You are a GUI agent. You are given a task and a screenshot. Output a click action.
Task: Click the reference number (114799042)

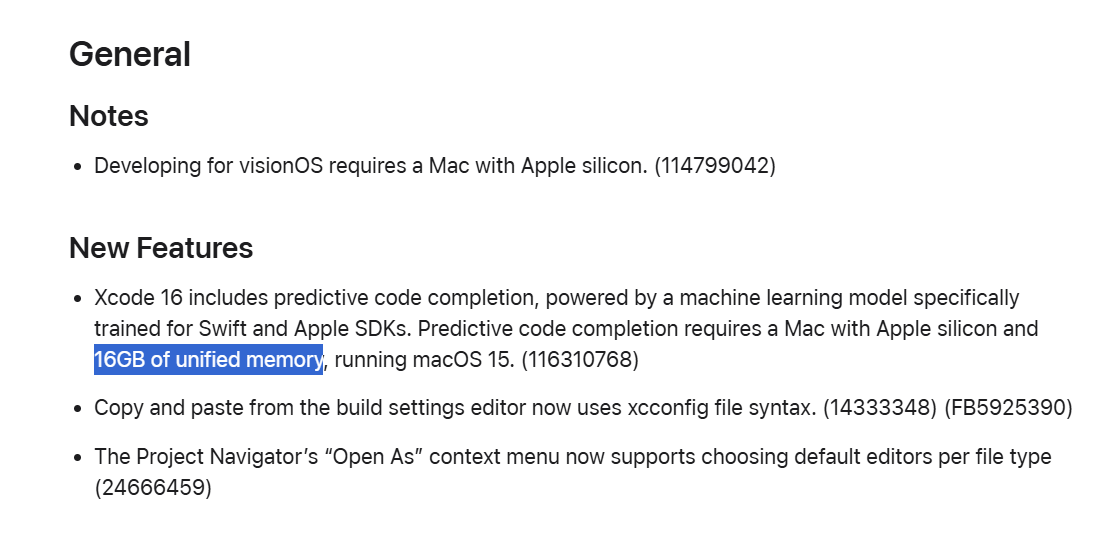coord(714,166)
